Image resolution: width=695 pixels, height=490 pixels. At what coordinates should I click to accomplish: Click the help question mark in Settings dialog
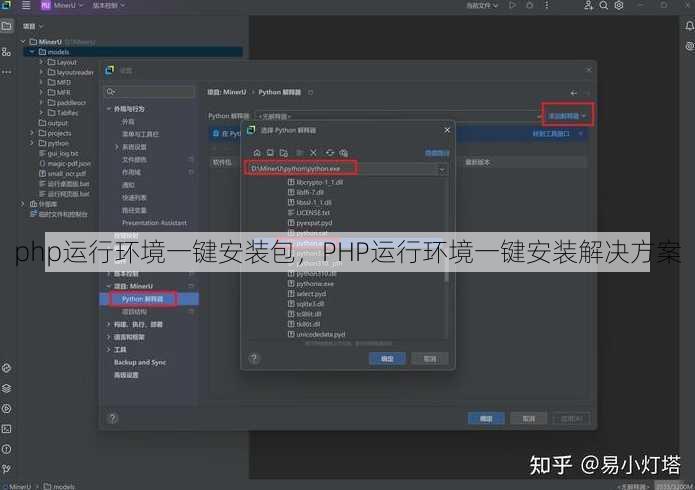pyautogui.click(x=113, y=418)
